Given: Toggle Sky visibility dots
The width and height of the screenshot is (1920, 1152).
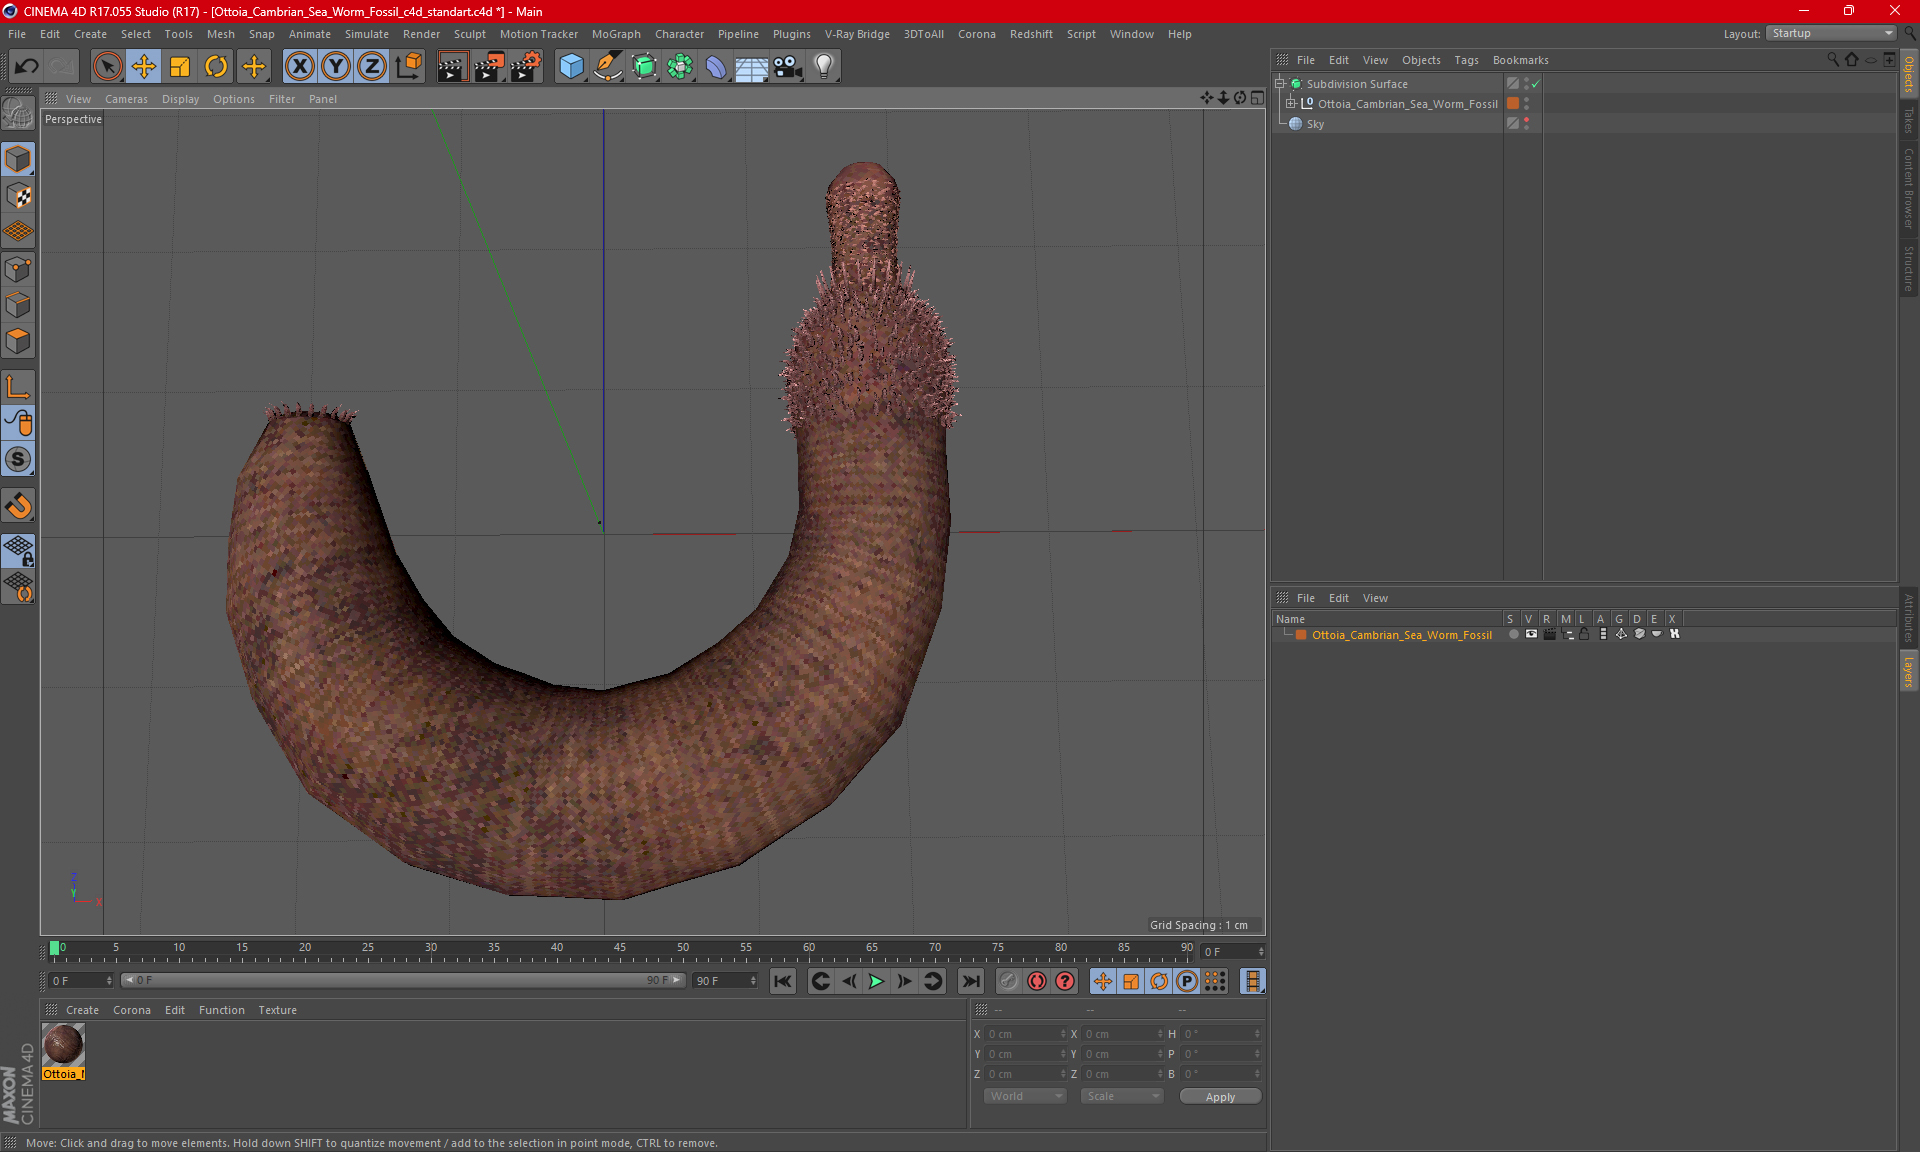Looking at the screenshot, I should (x=1526, y=123).
